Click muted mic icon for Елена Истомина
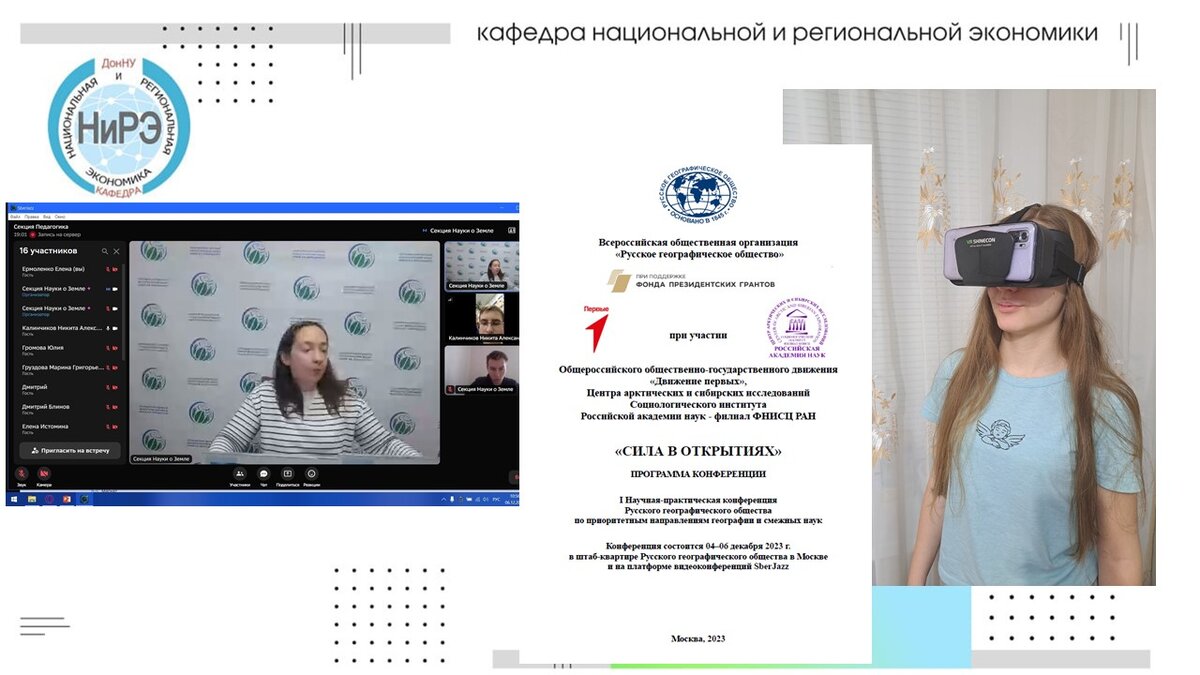 click(108, 427)
